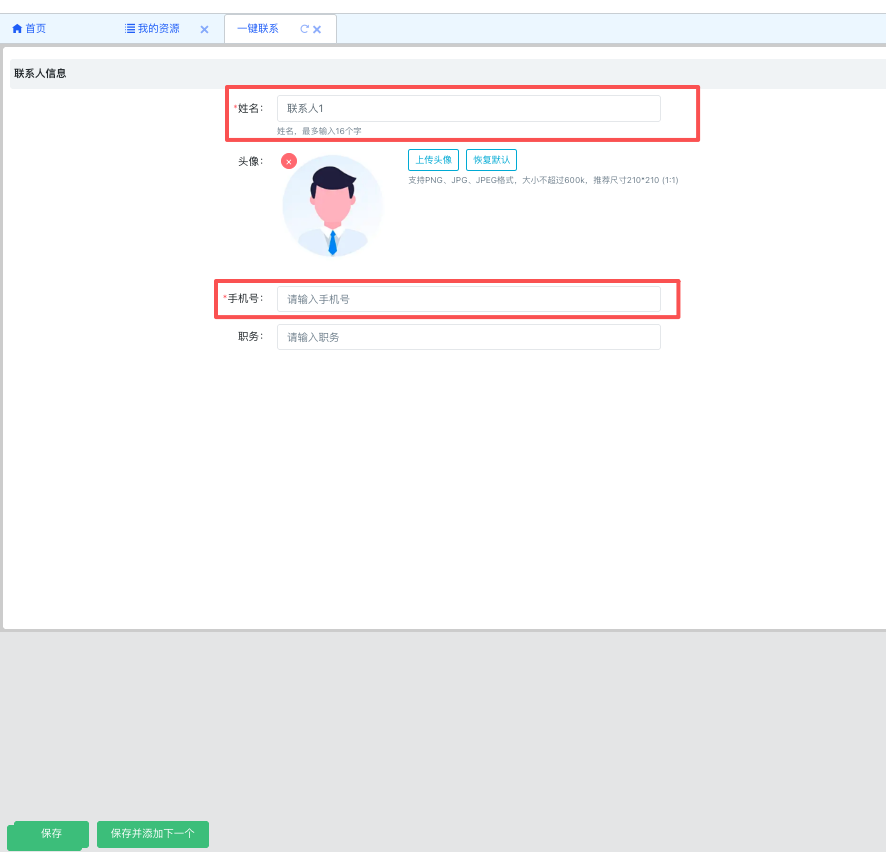Click the house icon beside 首页

click(x=17, y=29)
